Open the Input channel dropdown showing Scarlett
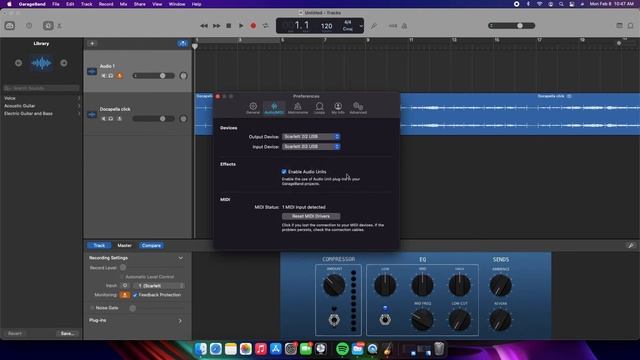Viewport: 640px width, 360px height. (158, 286)
